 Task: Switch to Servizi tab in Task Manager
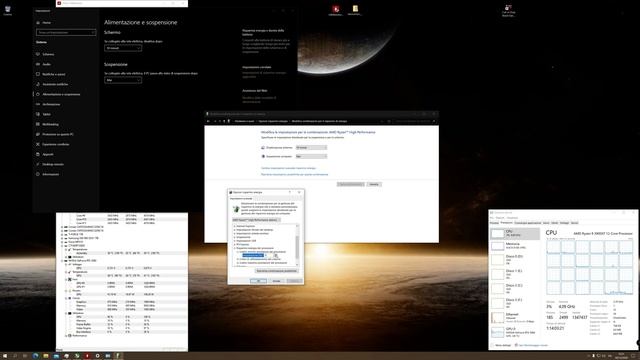pos(574,223)
